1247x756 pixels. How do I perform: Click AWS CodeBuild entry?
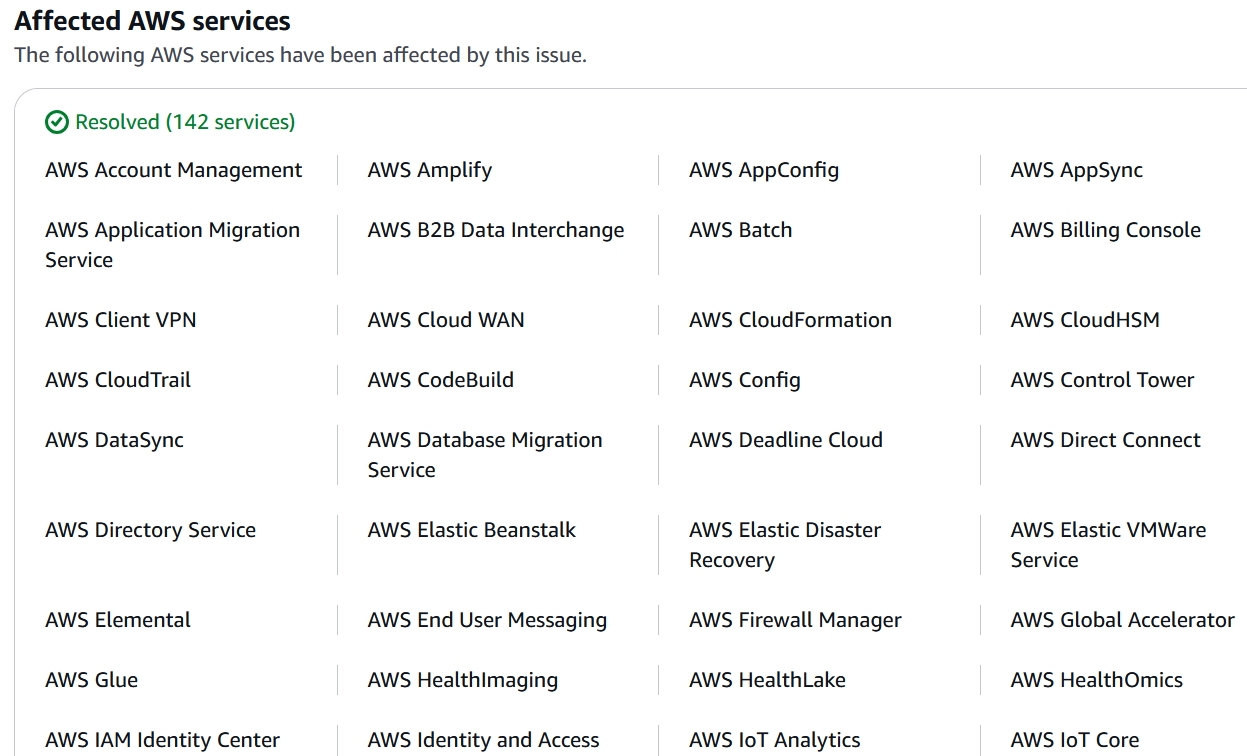440,380
